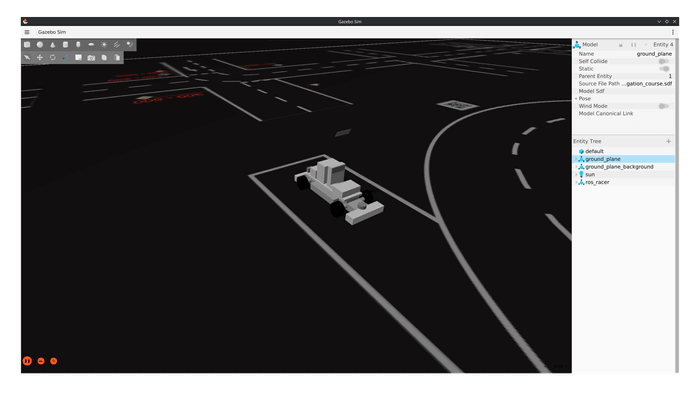The image size is (700, 398).
Task: Add a point light to scene
Action: [x=104, y=45]
